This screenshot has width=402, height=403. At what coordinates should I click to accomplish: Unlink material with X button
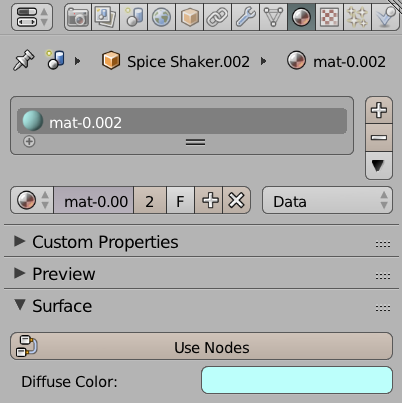click(237, 200)
